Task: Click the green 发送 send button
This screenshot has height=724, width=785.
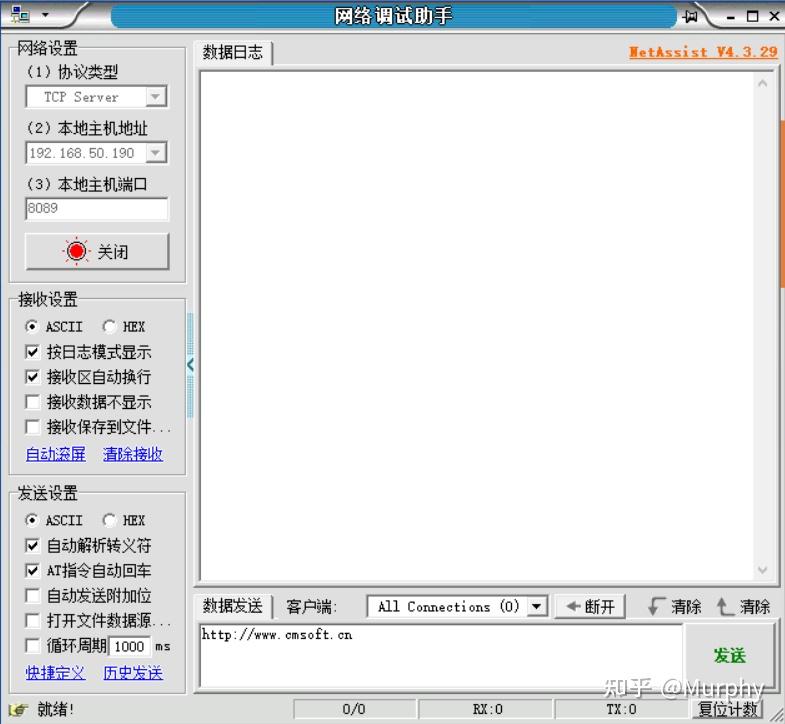Action: (x=729, y=655)
